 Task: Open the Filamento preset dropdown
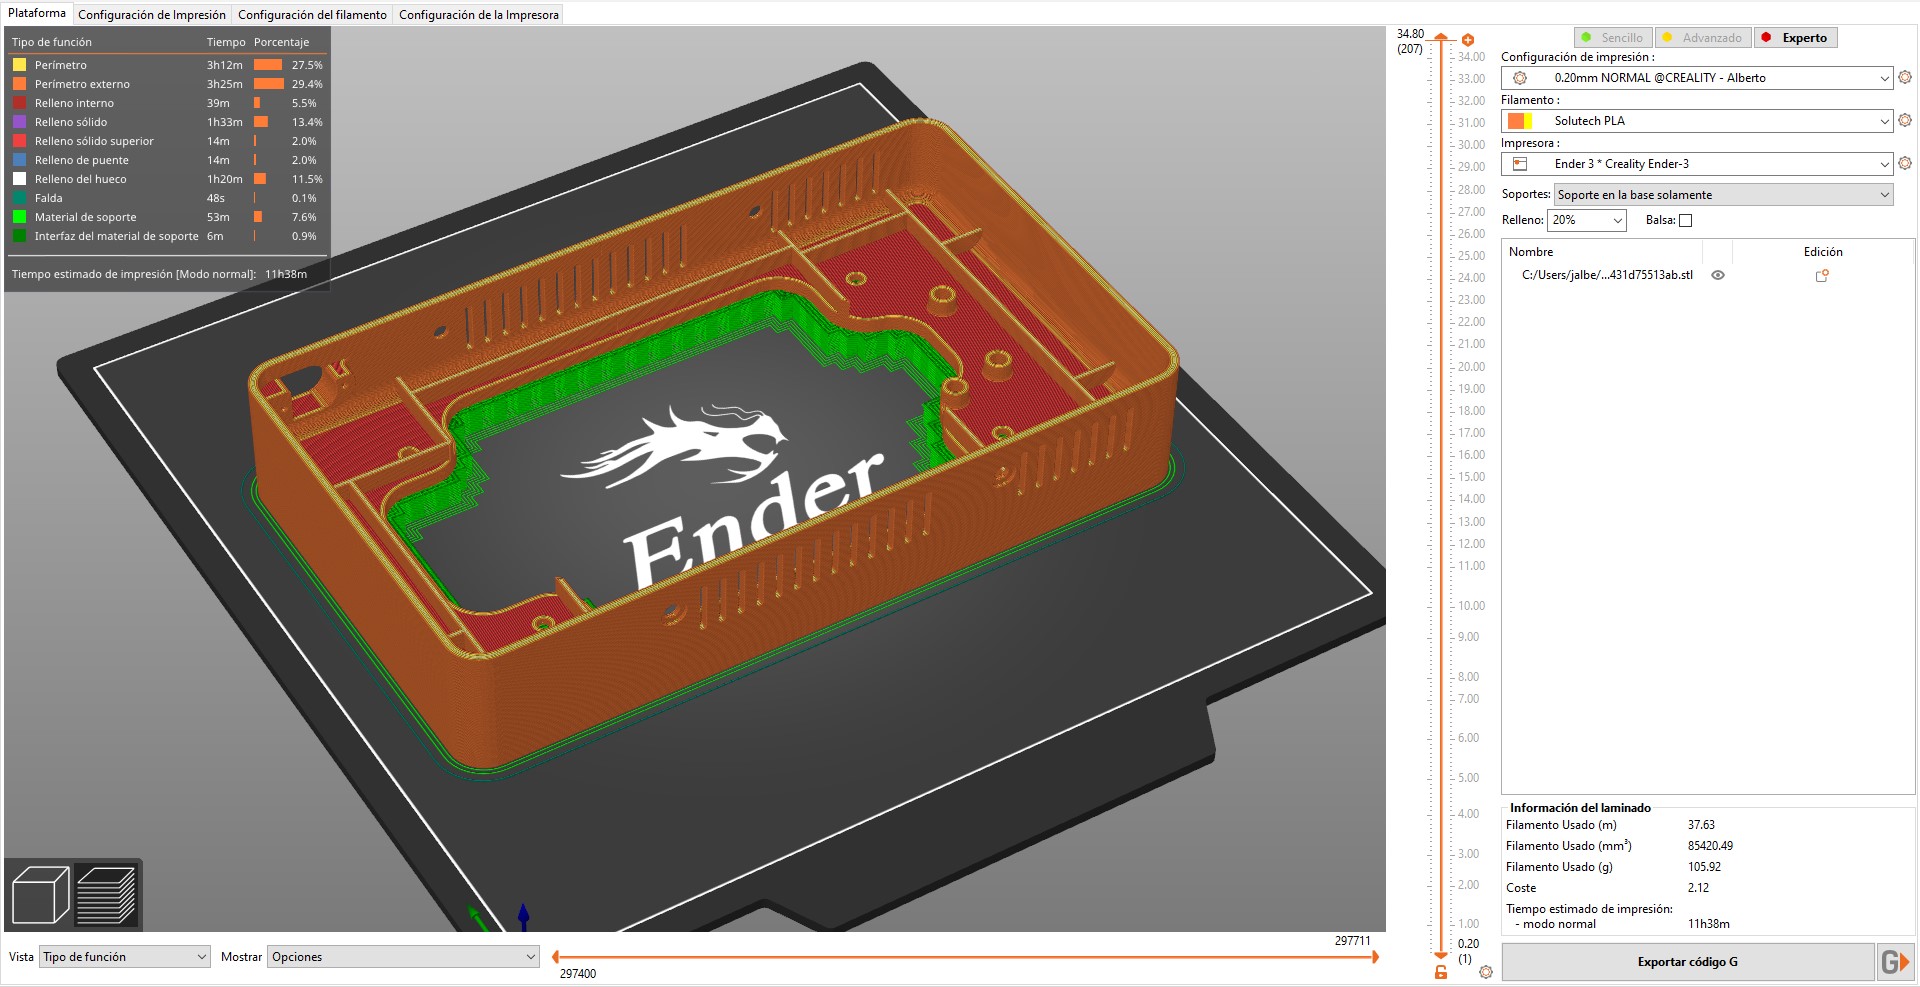point(1697,121)
